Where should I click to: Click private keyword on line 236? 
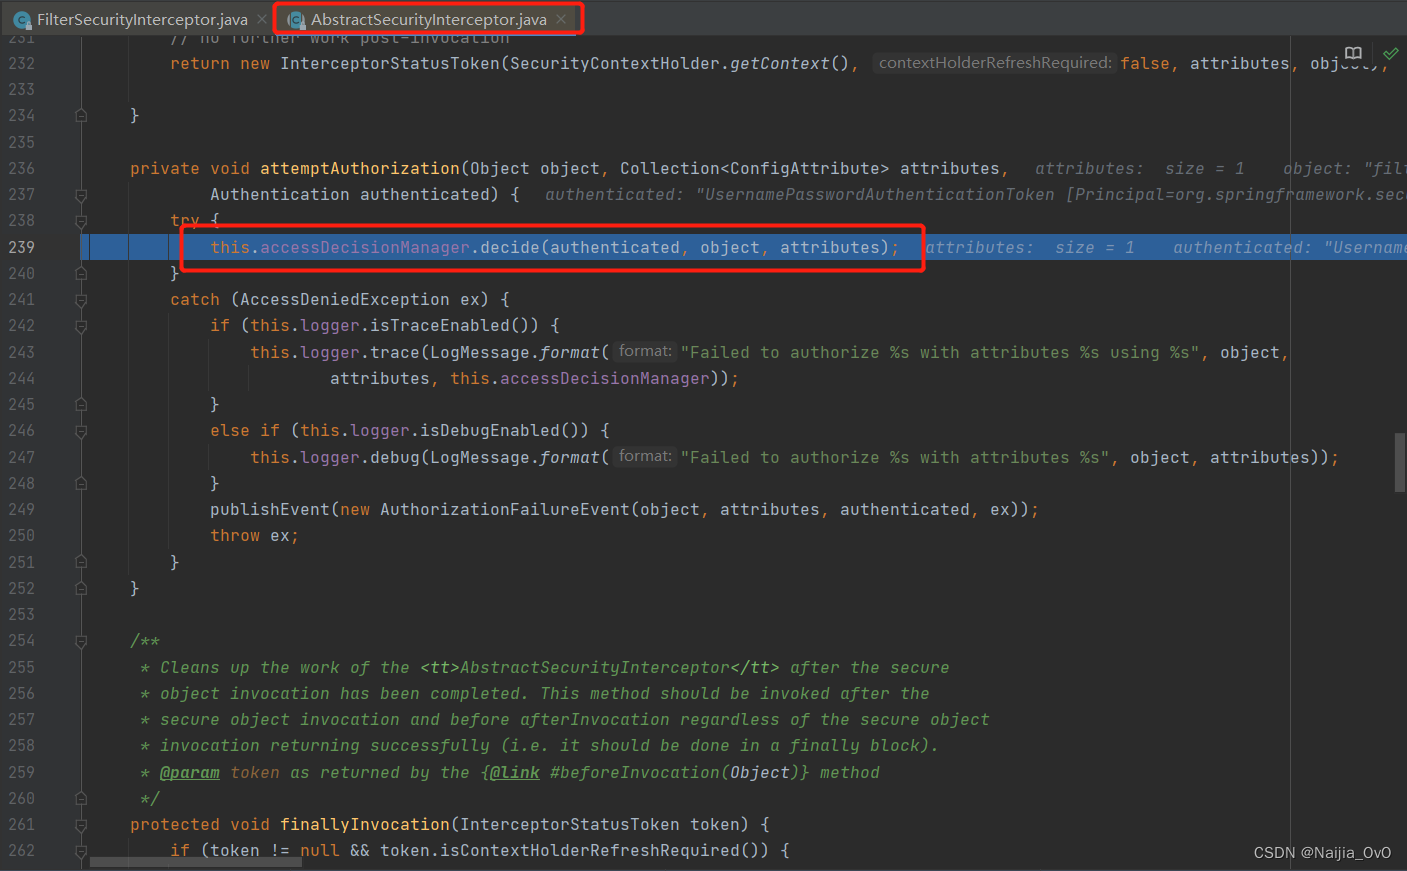[x=165, y=168]
